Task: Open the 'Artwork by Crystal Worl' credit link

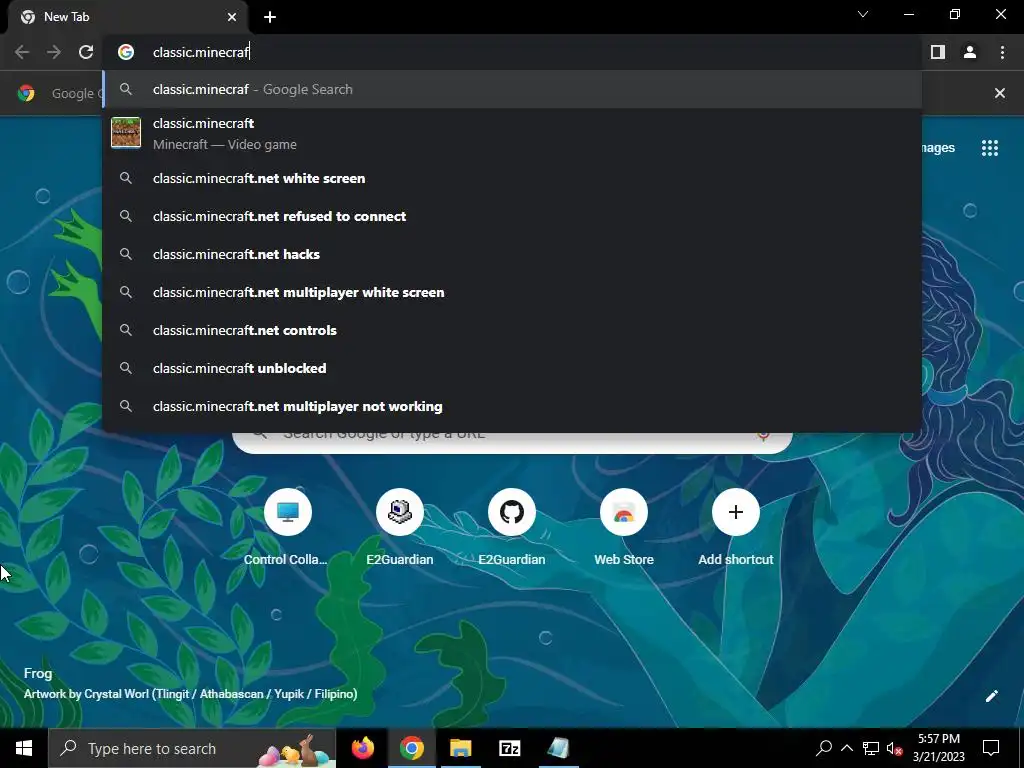Action: pyautogui.click(x=190, y=694)
